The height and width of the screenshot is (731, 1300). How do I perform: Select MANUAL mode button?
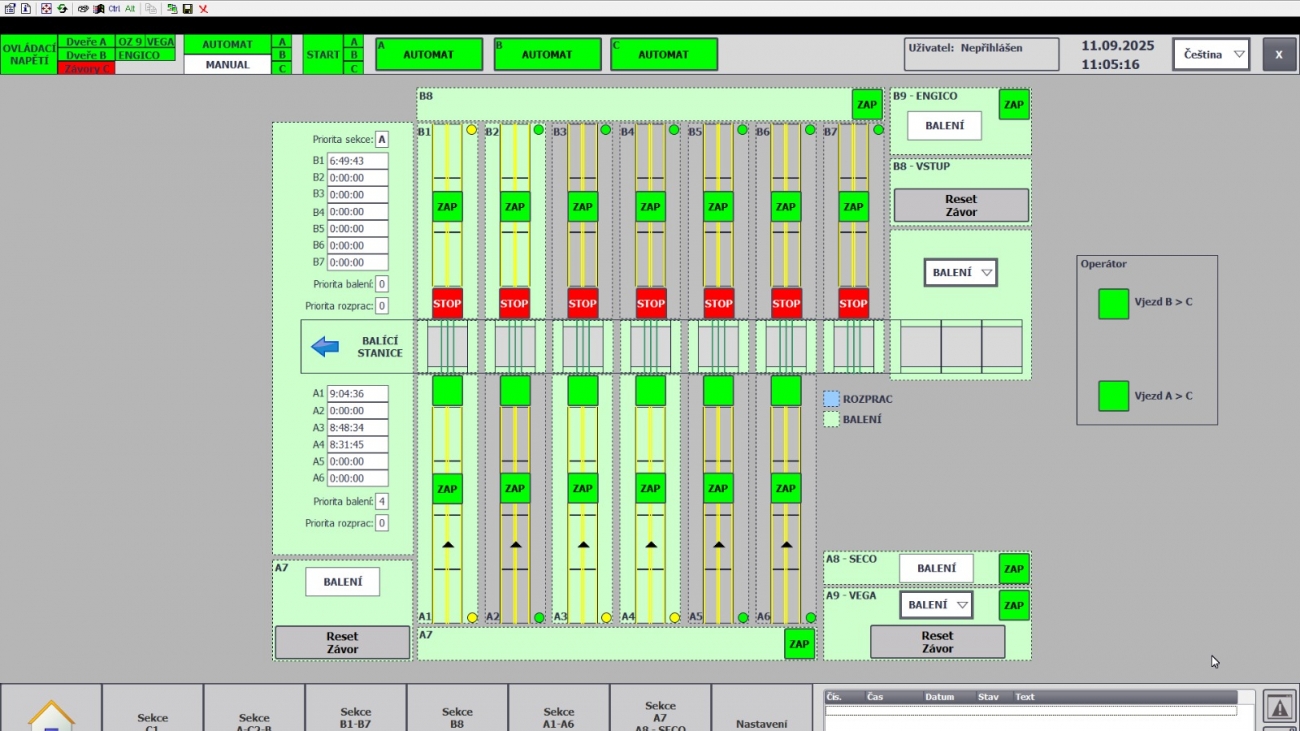[227, 65]
